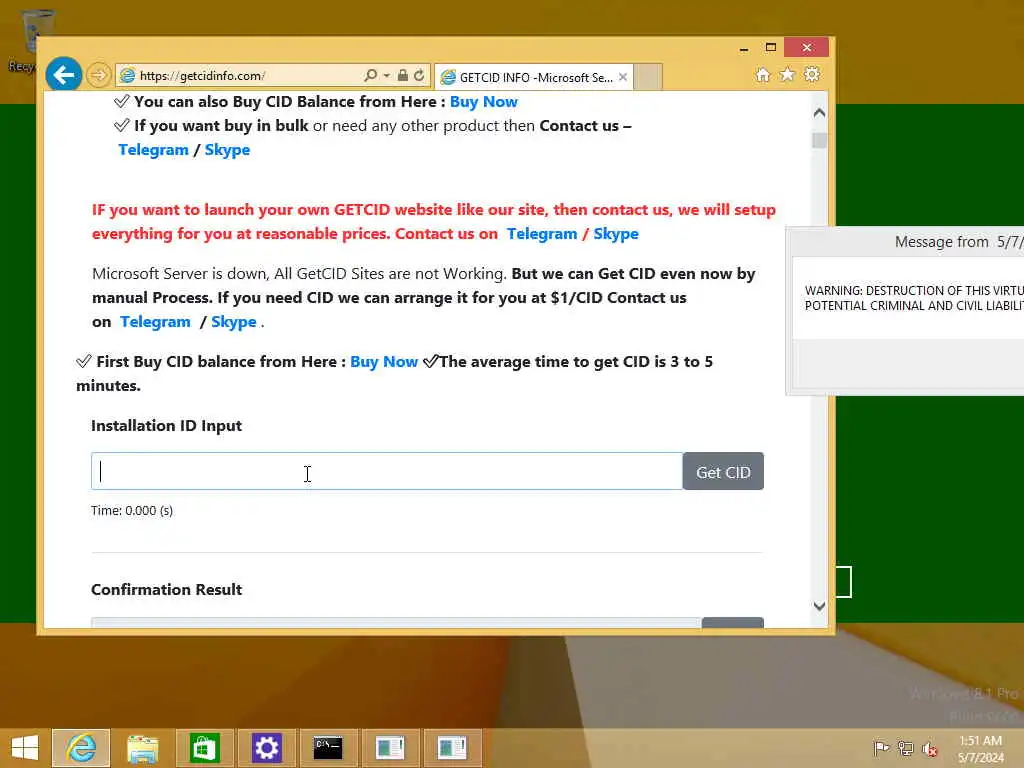The width and height of the screenshot is (1024, 768).
Task: Click Buy Now link after 'First Buy CID balance'
Action: pos(384,362)
